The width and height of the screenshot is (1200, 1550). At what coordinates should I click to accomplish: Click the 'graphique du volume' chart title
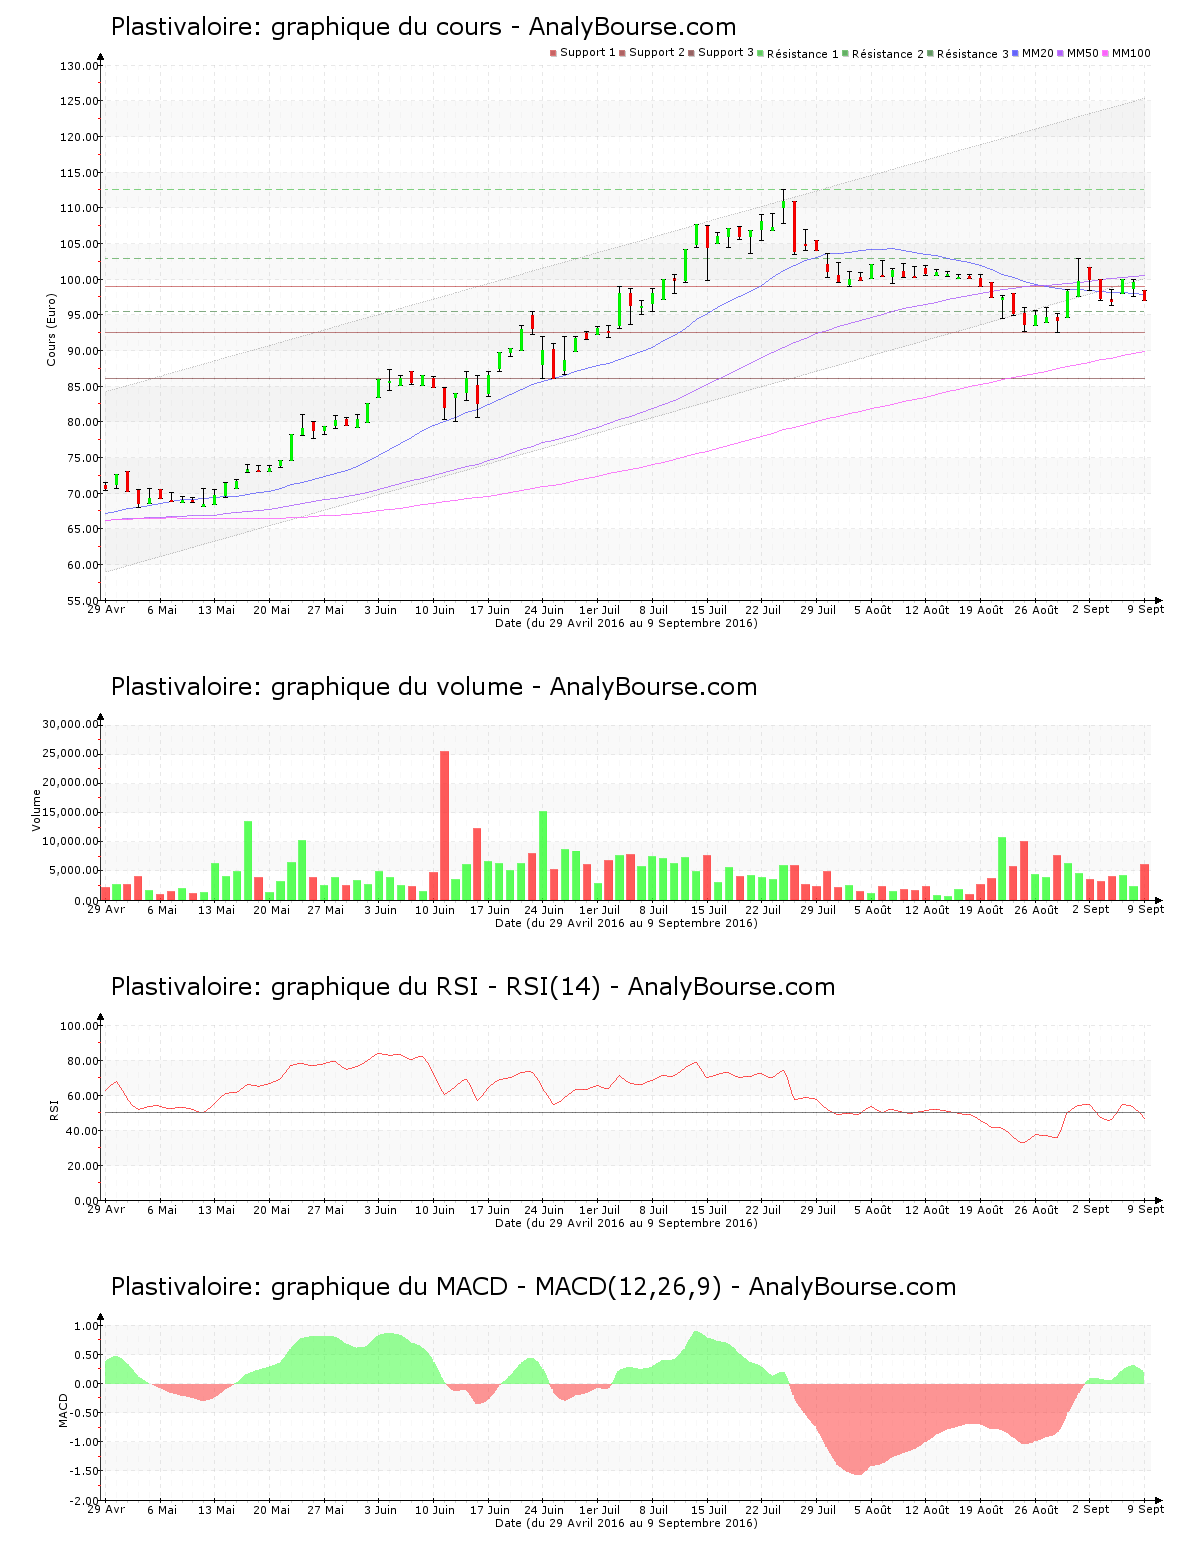[434, 687]
